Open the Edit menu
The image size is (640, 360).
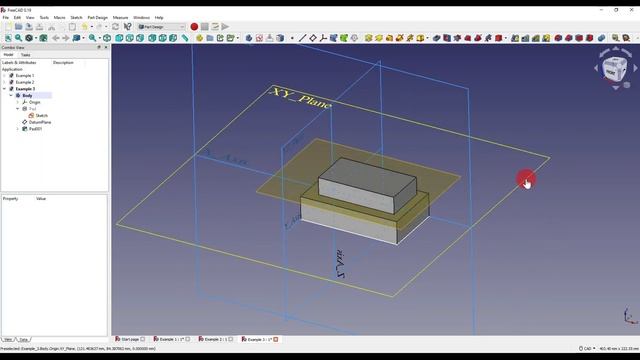tap(17, 18)
